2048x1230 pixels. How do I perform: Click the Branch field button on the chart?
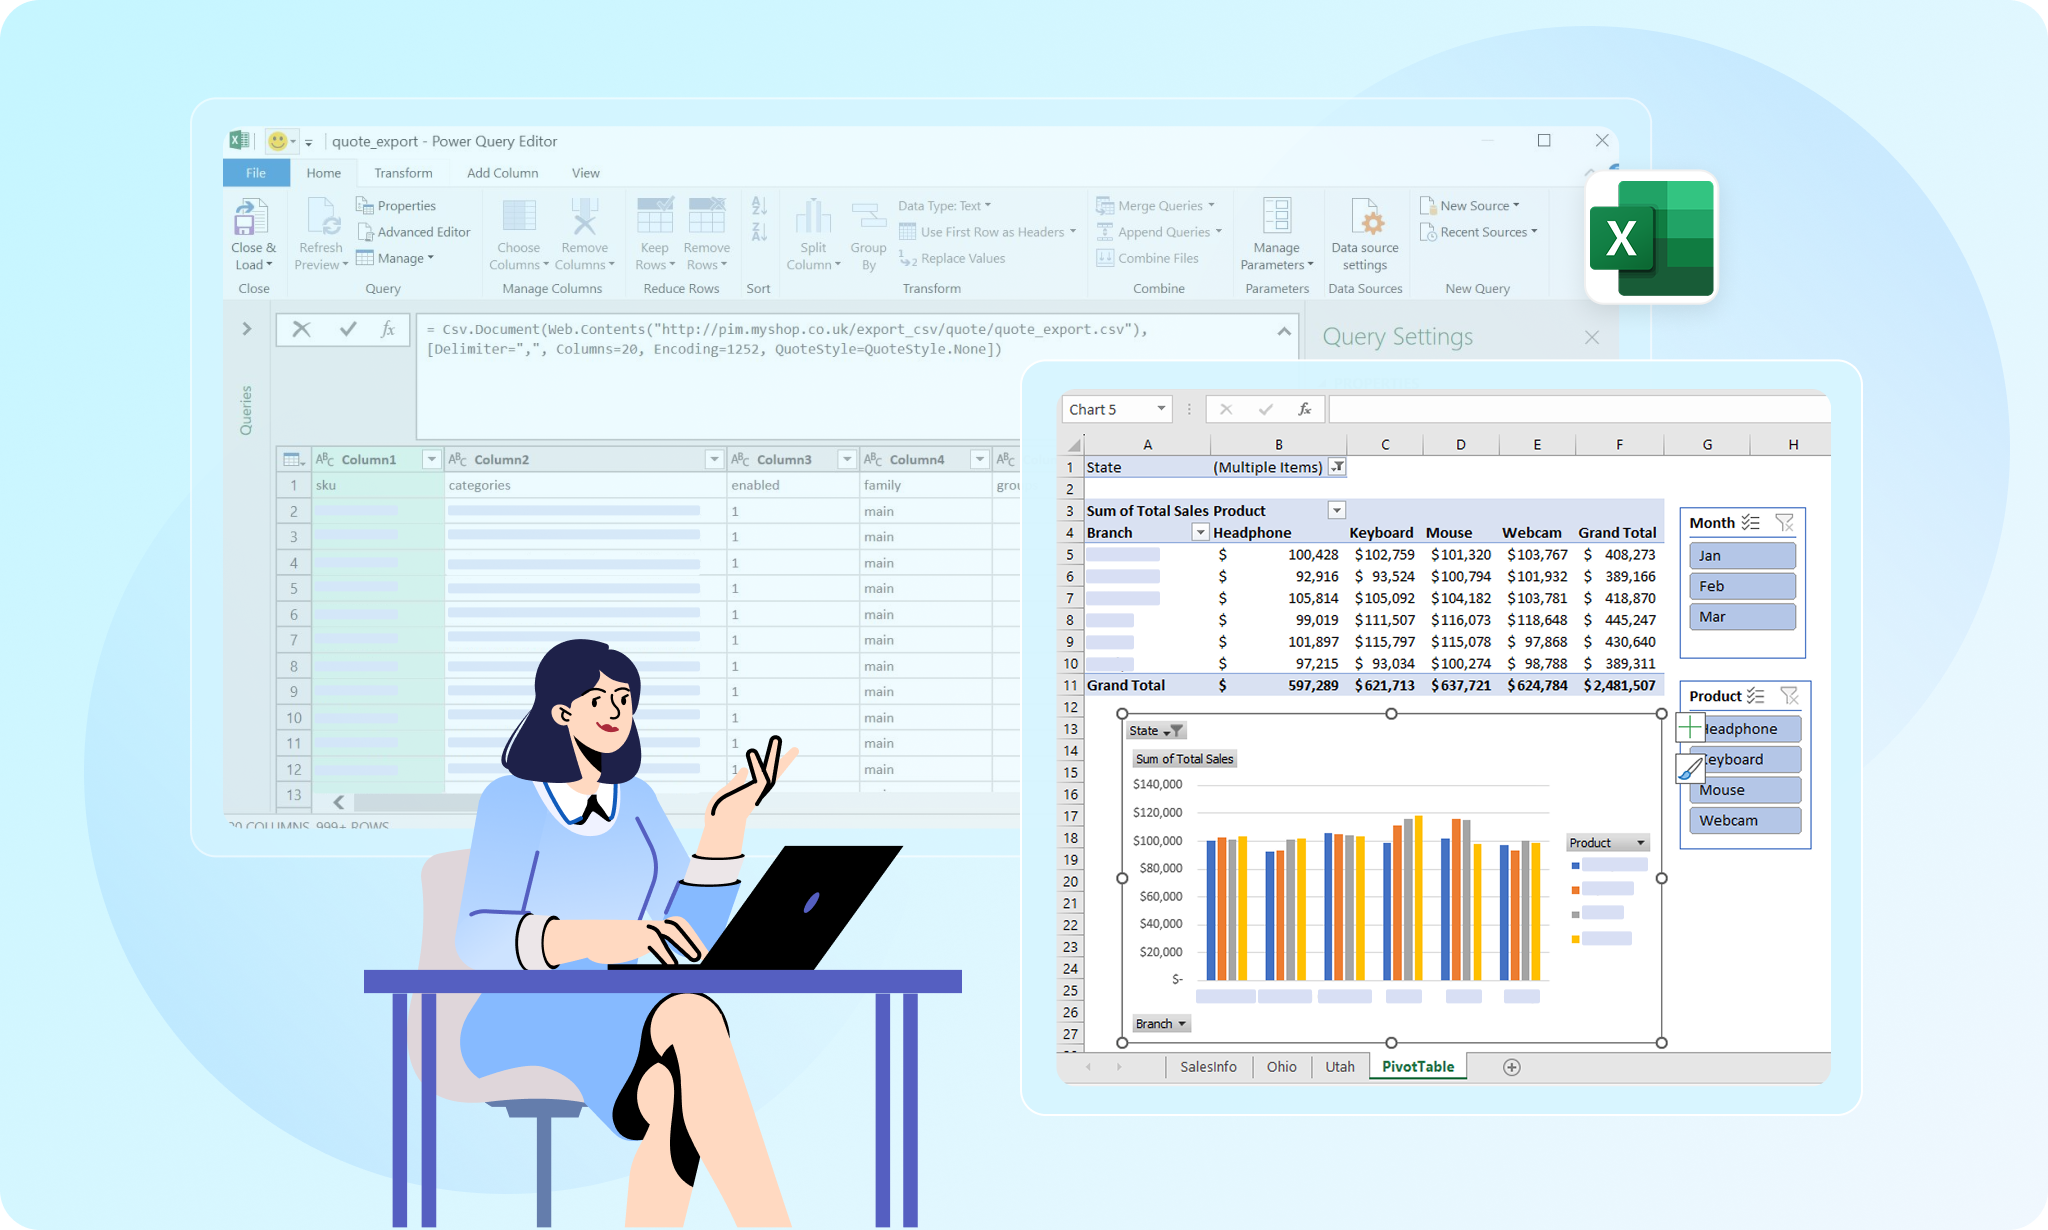[1161, 1024]
